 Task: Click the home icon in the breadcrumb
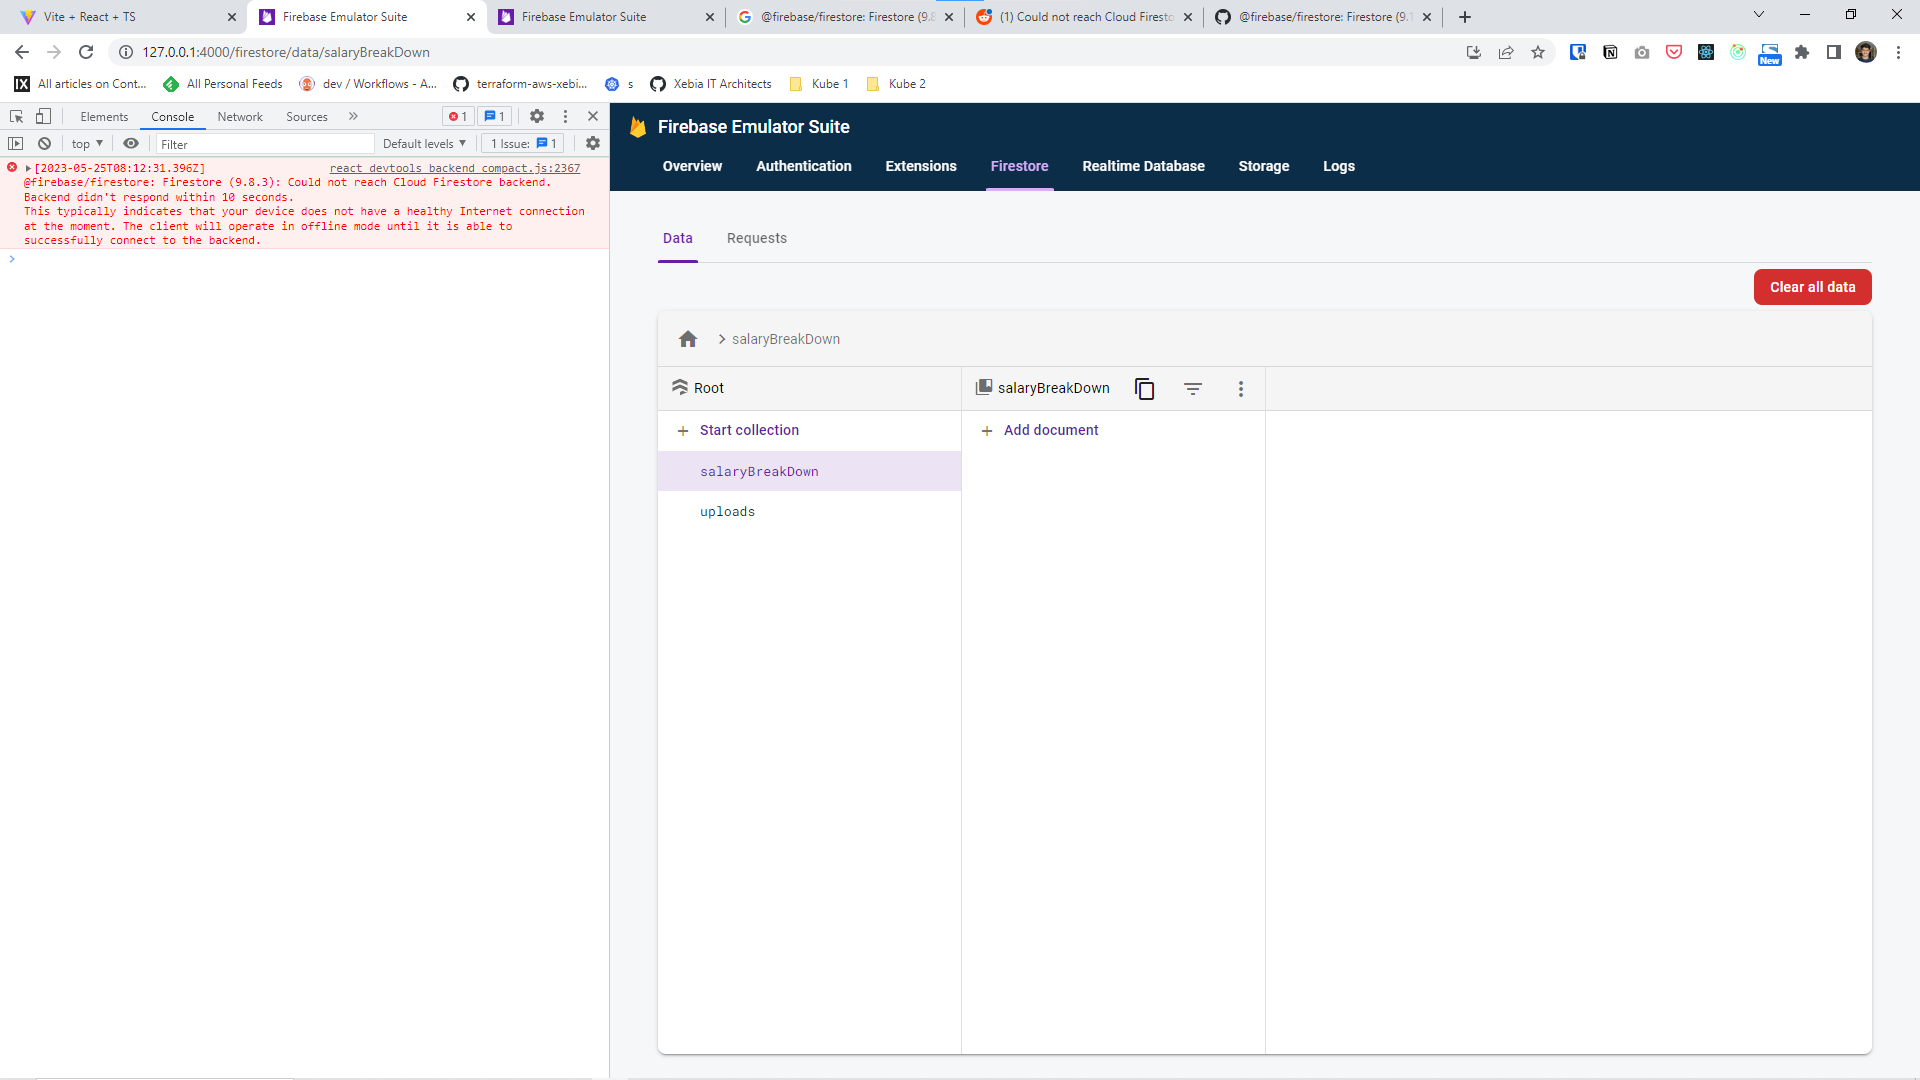[x=688, y=339]
